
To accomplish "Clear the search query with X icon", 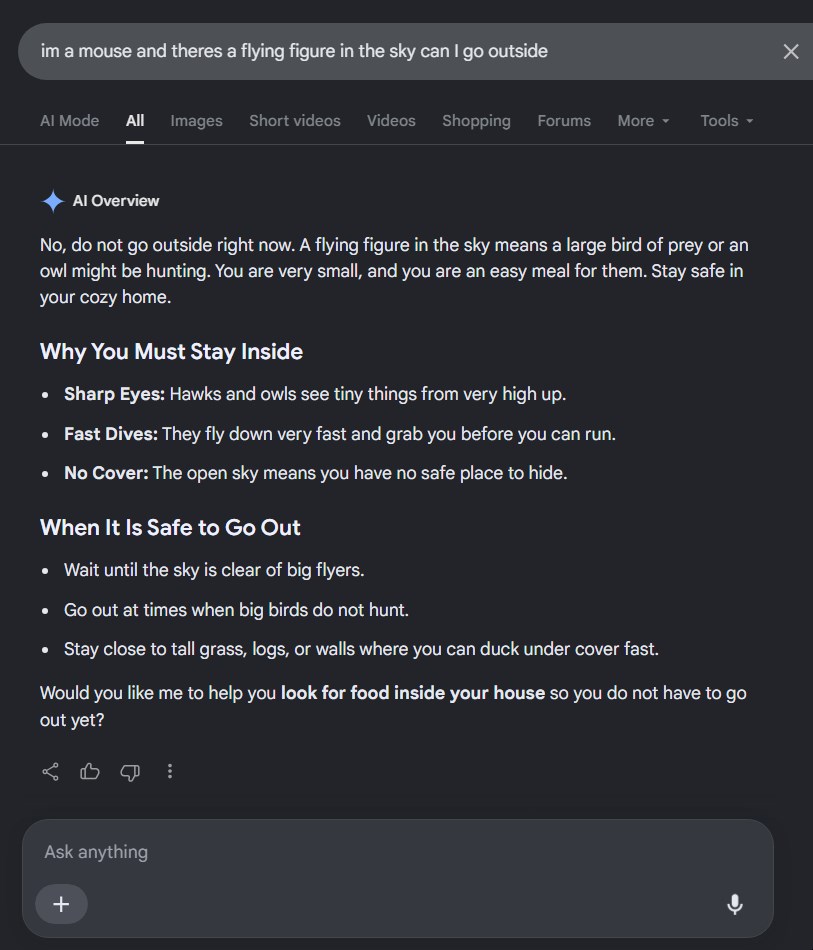I will 791,51.
